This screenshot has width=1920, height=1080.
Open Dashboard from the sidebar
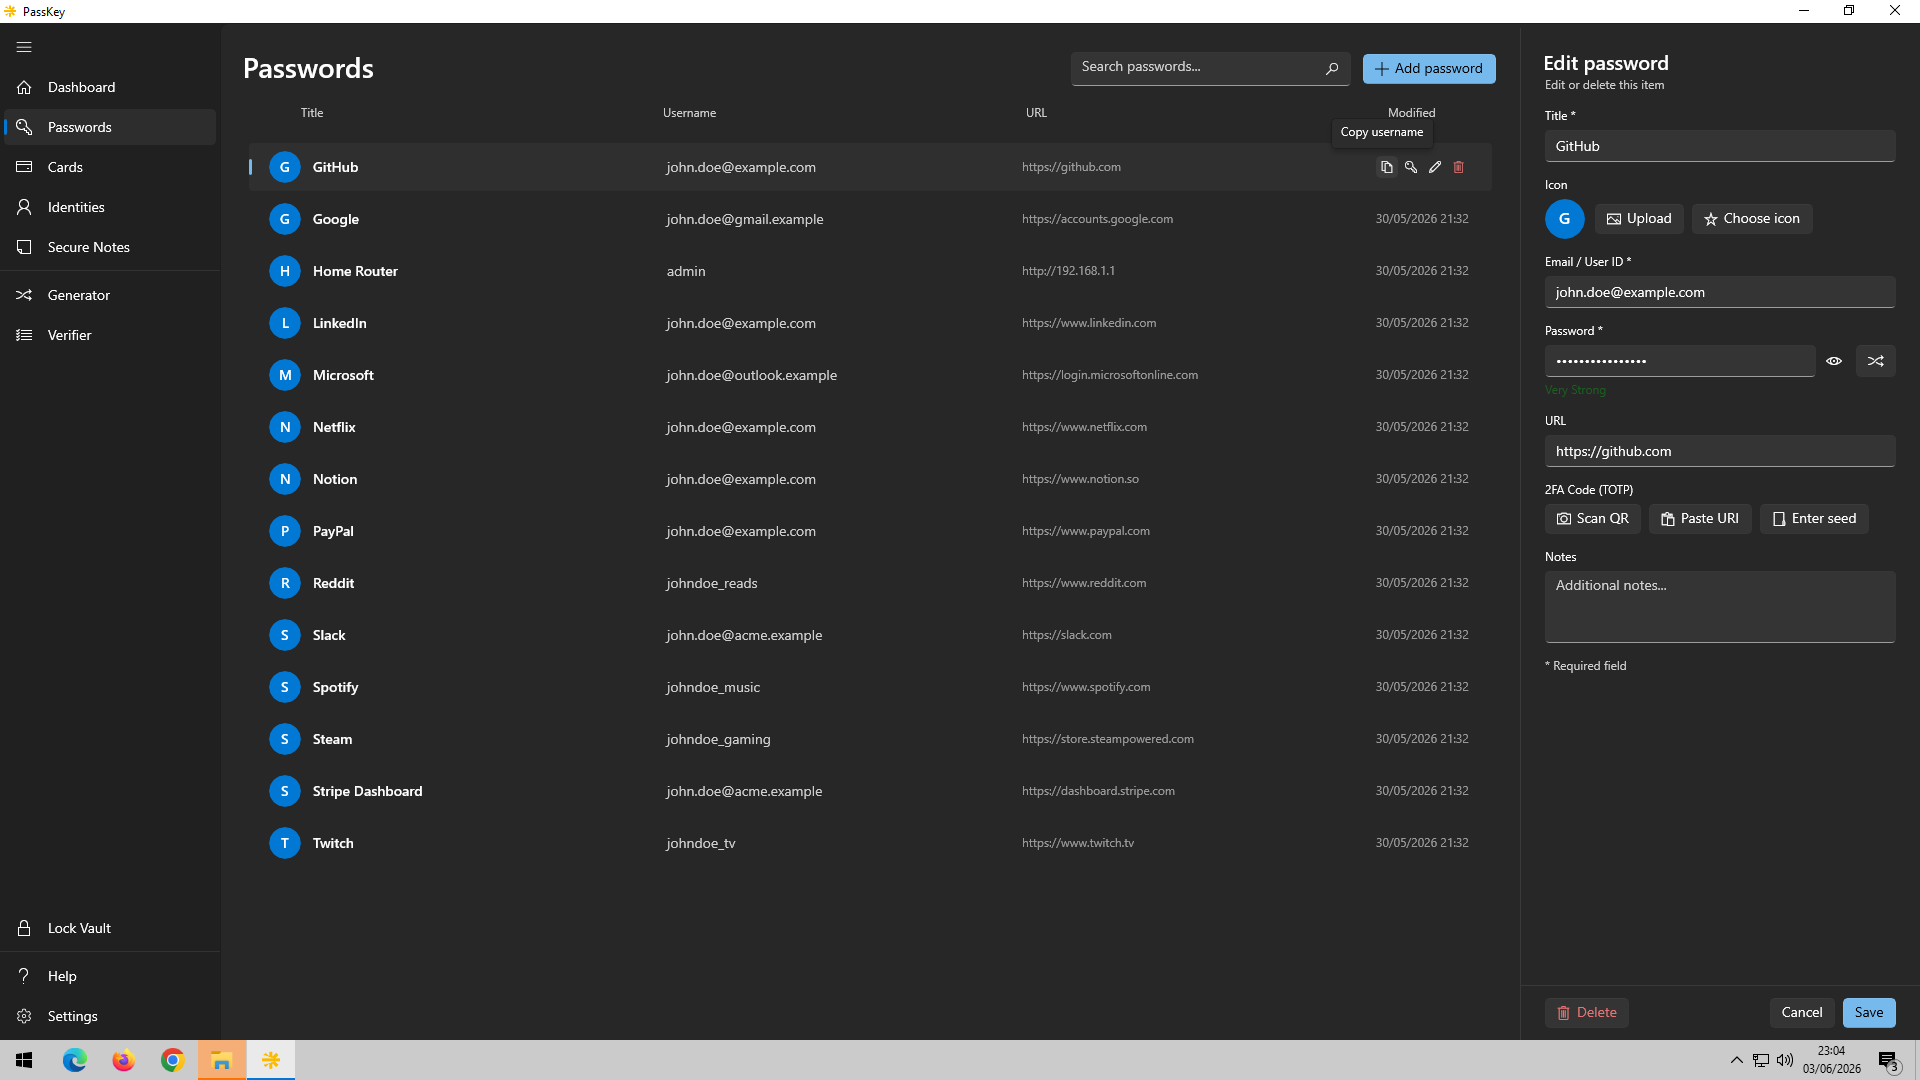[110, 87]
